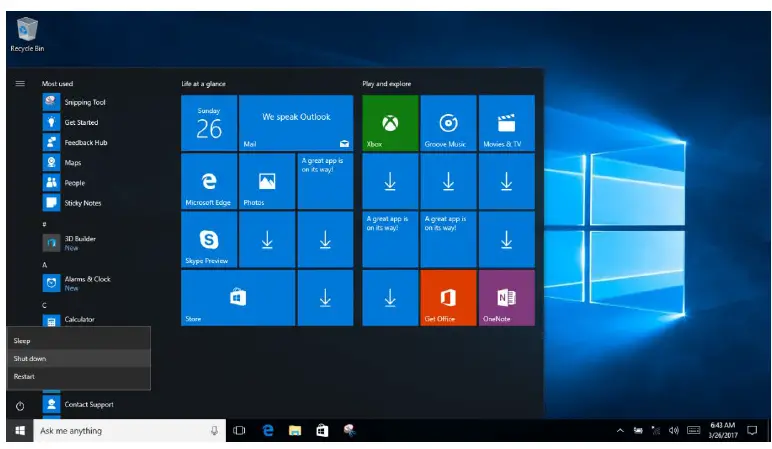Screen dimensions: 772x449
Task: Launch Snipping Tool from Most used
Action: point(74,102)
